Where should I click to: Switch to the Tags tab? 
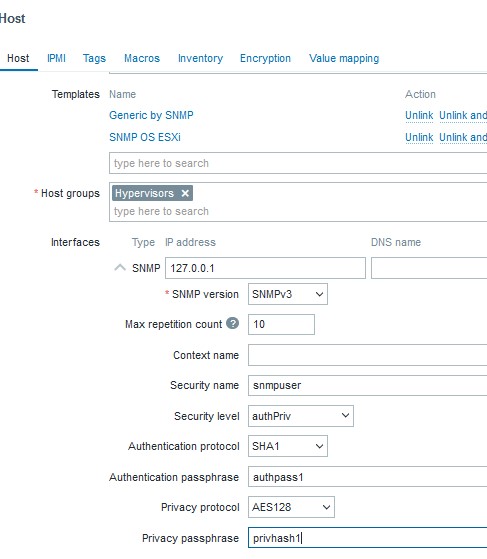coord(94,58)
